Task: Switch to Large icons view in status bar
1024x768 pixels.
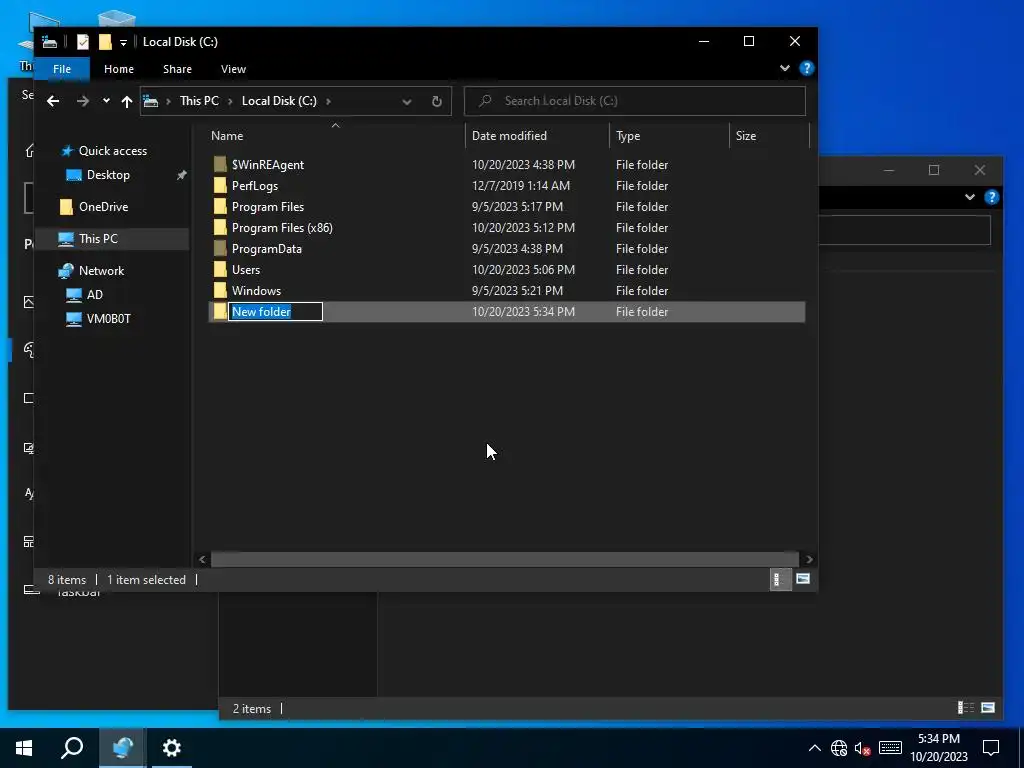Action: coord(803,579)
